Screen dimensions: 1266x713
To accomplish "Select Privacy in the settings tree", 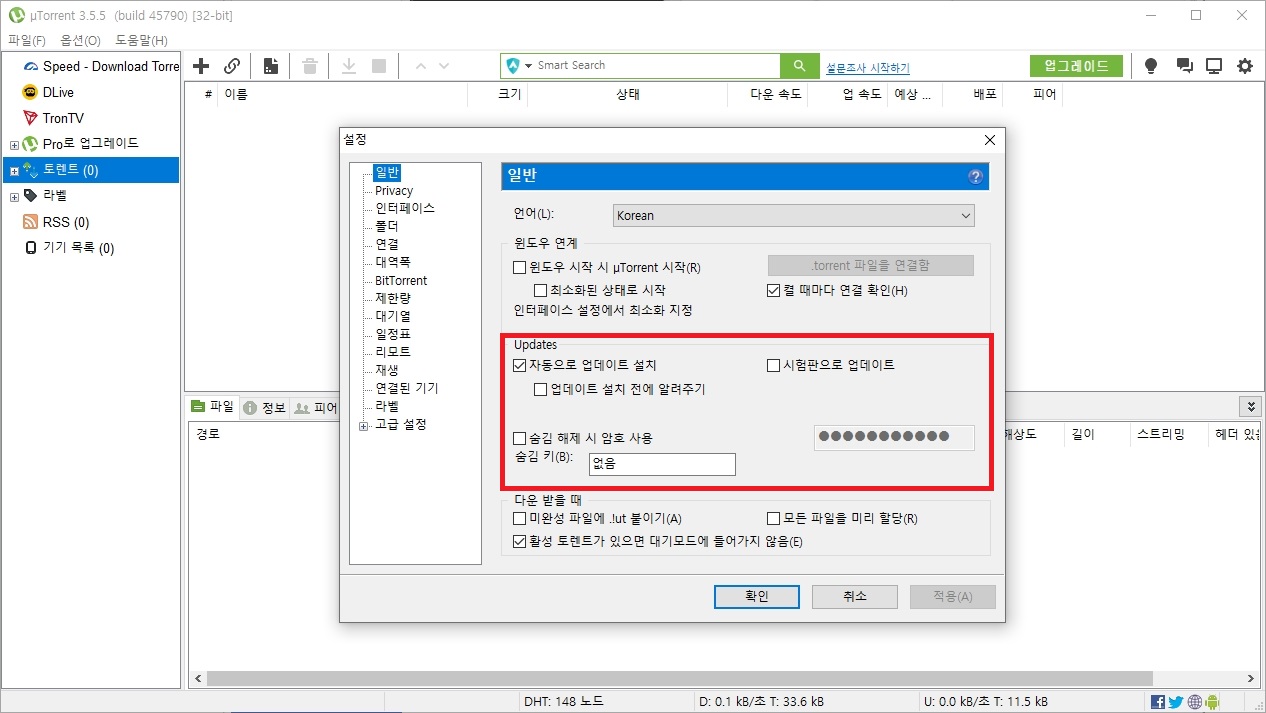I will pos(394,191).
